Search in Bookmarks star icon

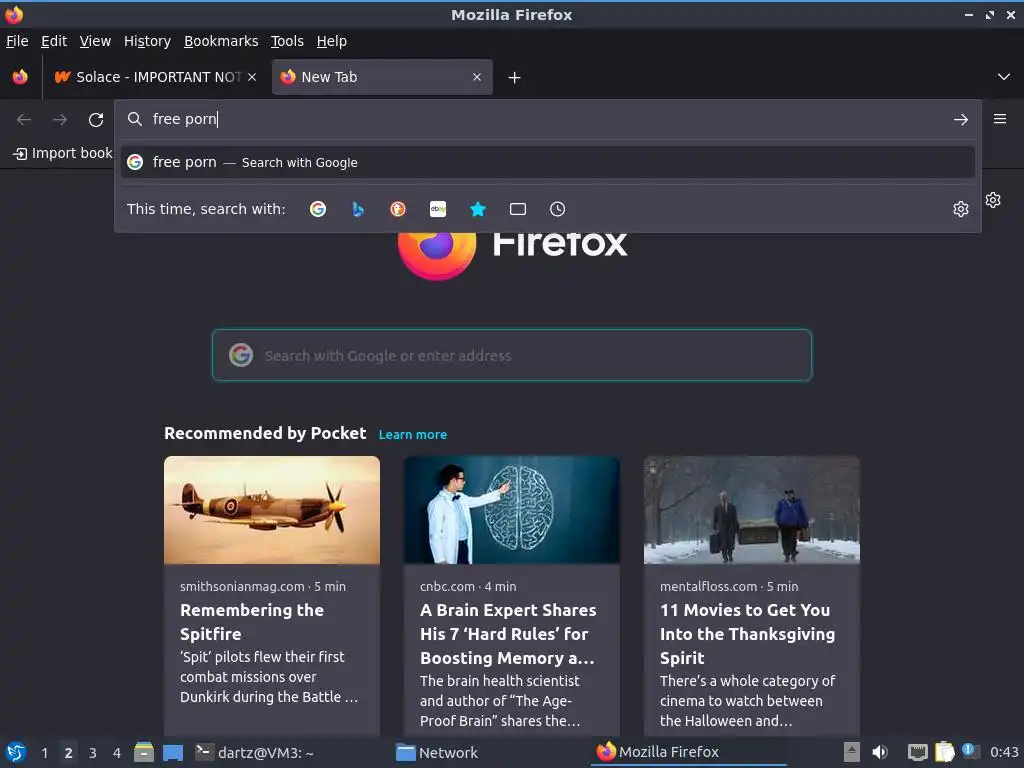pos(478,209)
